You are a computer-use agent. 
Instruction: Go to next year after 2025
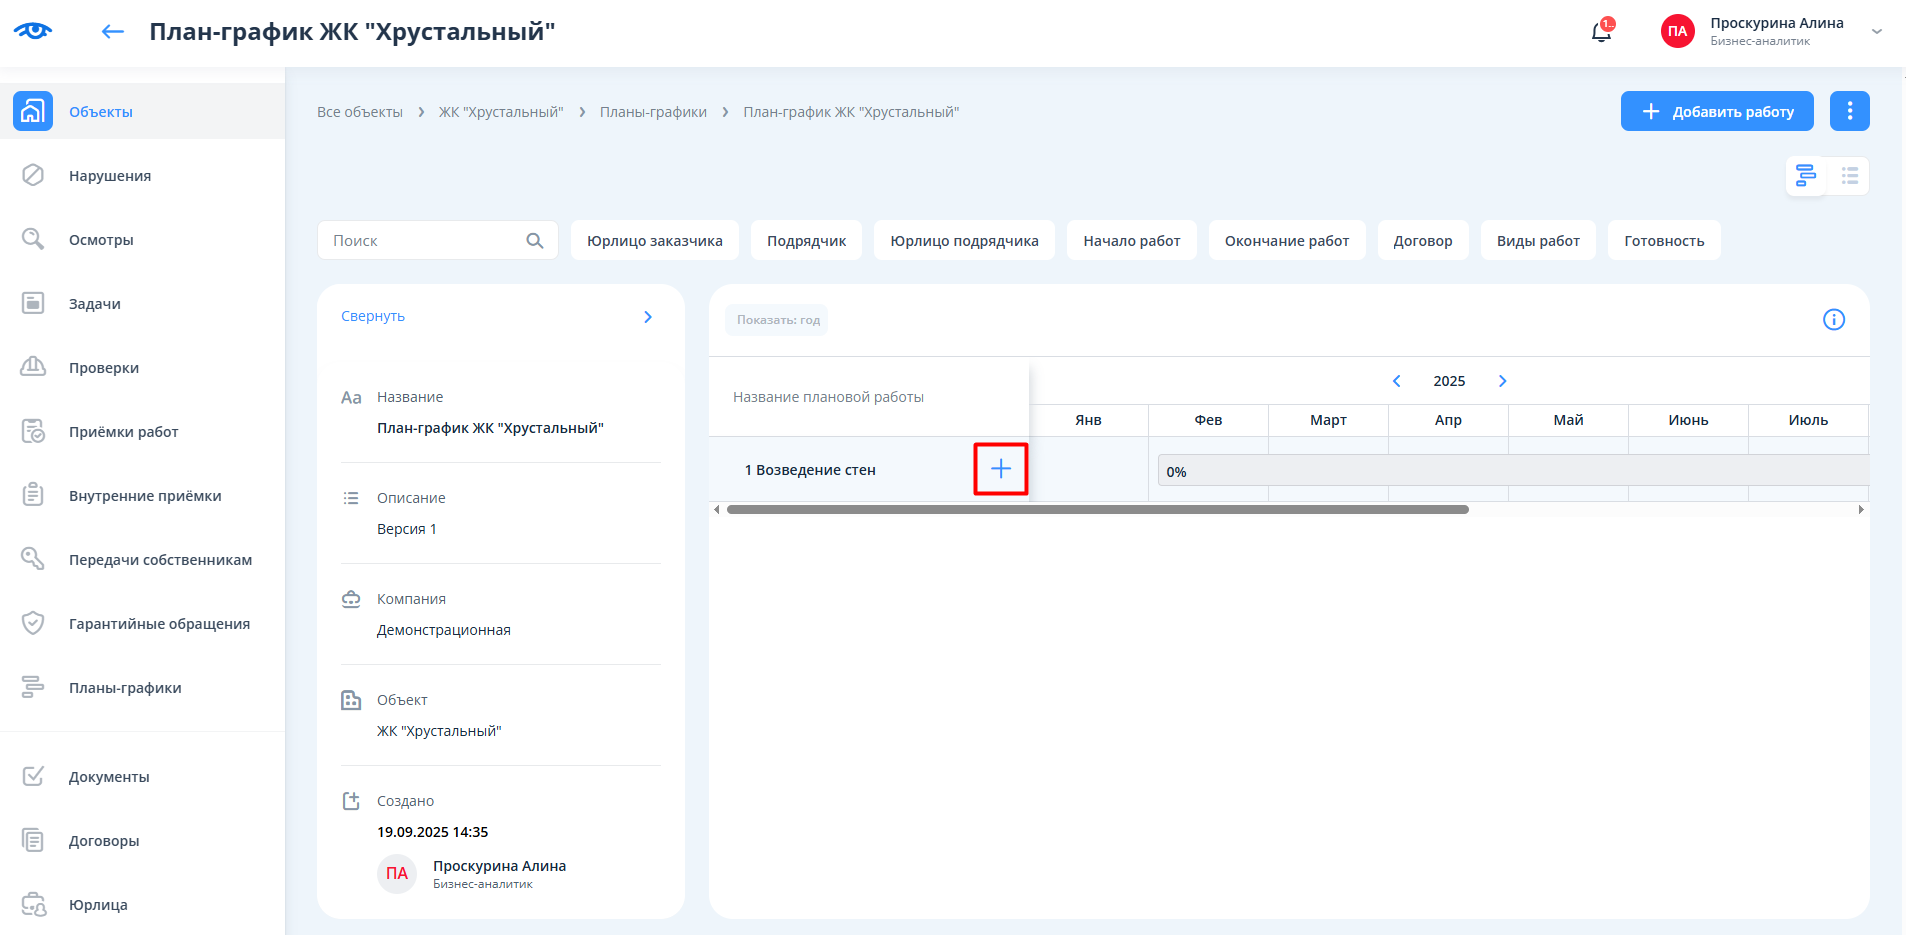coord(1502,381)
